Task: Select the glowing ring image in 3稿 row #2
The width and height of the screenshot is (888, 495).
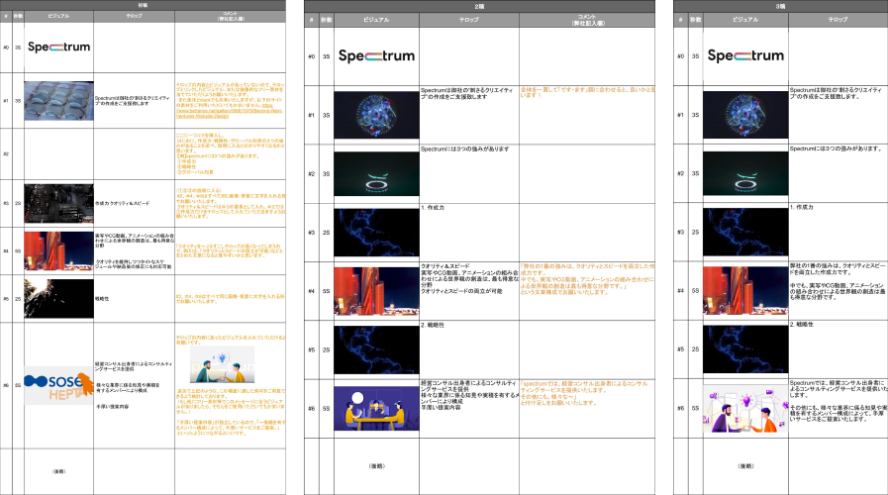Action: coord(746,173)
